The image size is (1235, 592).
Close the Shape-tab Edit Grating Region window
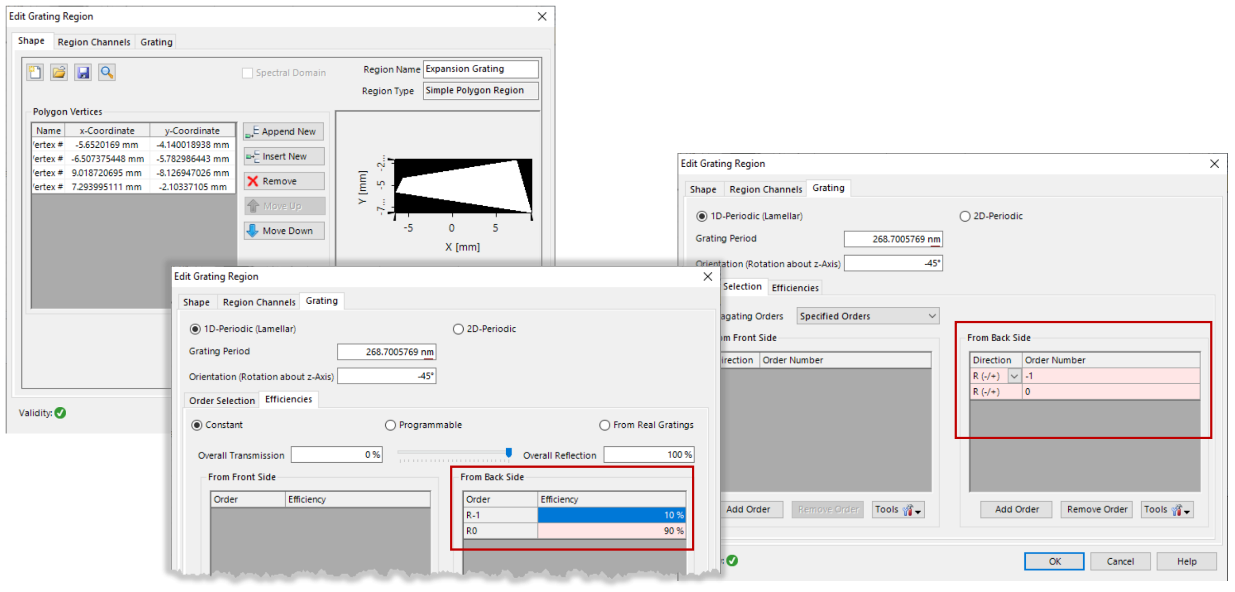[543, 17]
